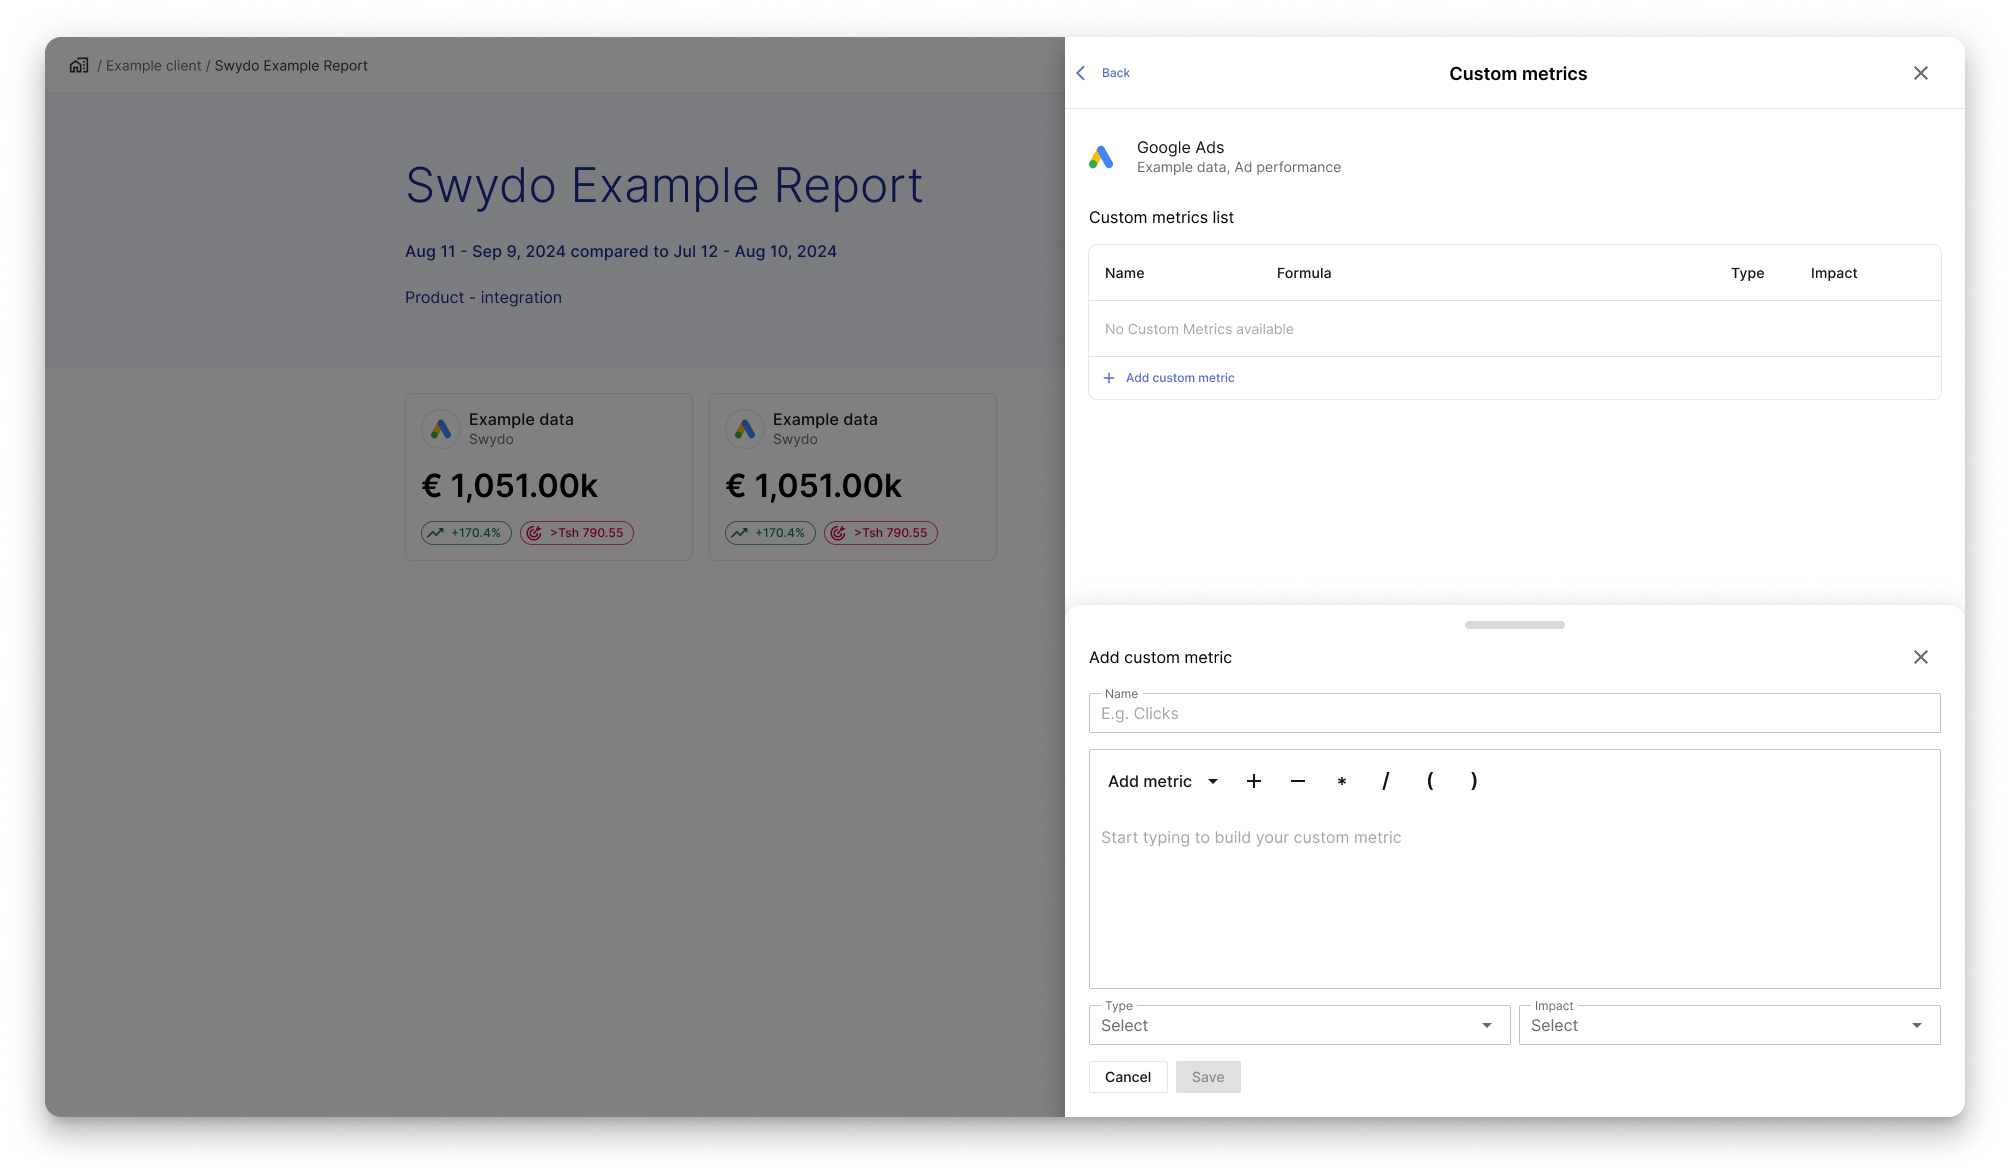
Task: Click the Save button
Action: (x=1208, y=1077)
